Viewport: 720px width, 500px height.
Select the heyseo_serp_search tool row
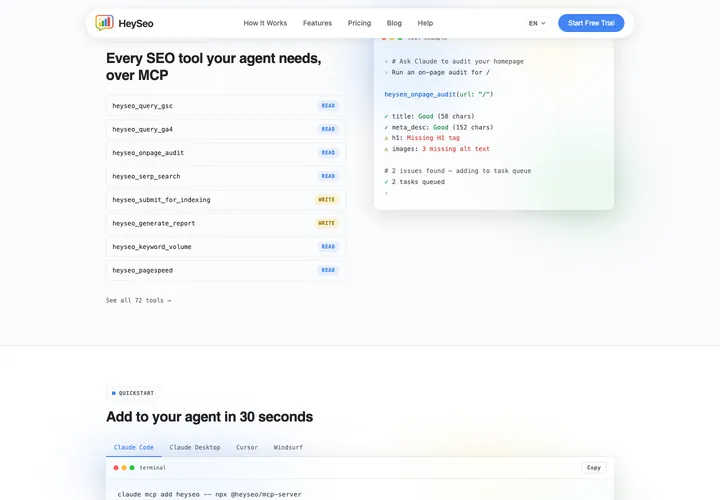[225, 176]
